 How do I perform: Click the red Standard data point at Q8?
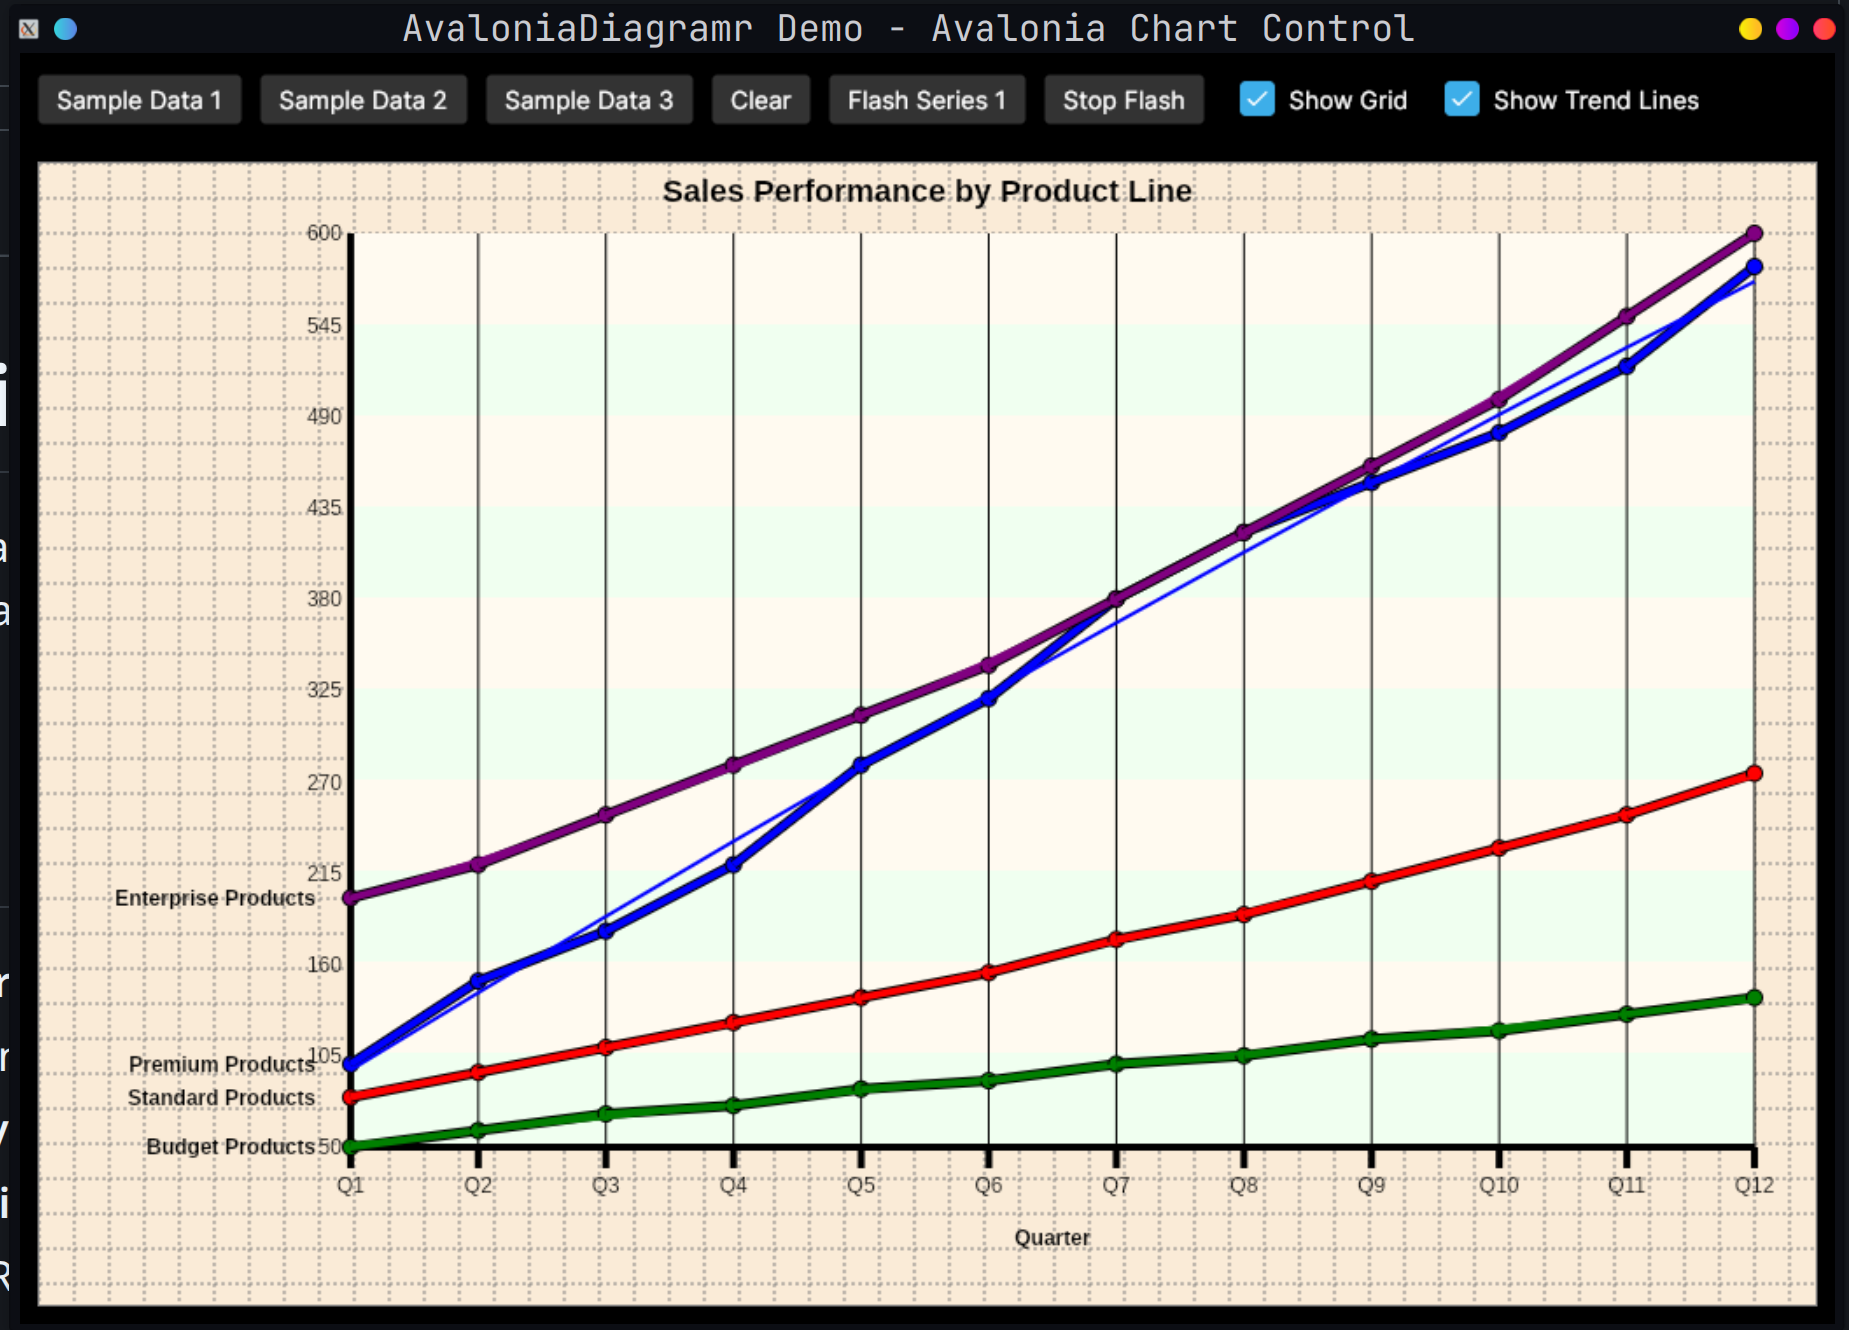(1244, 914)
